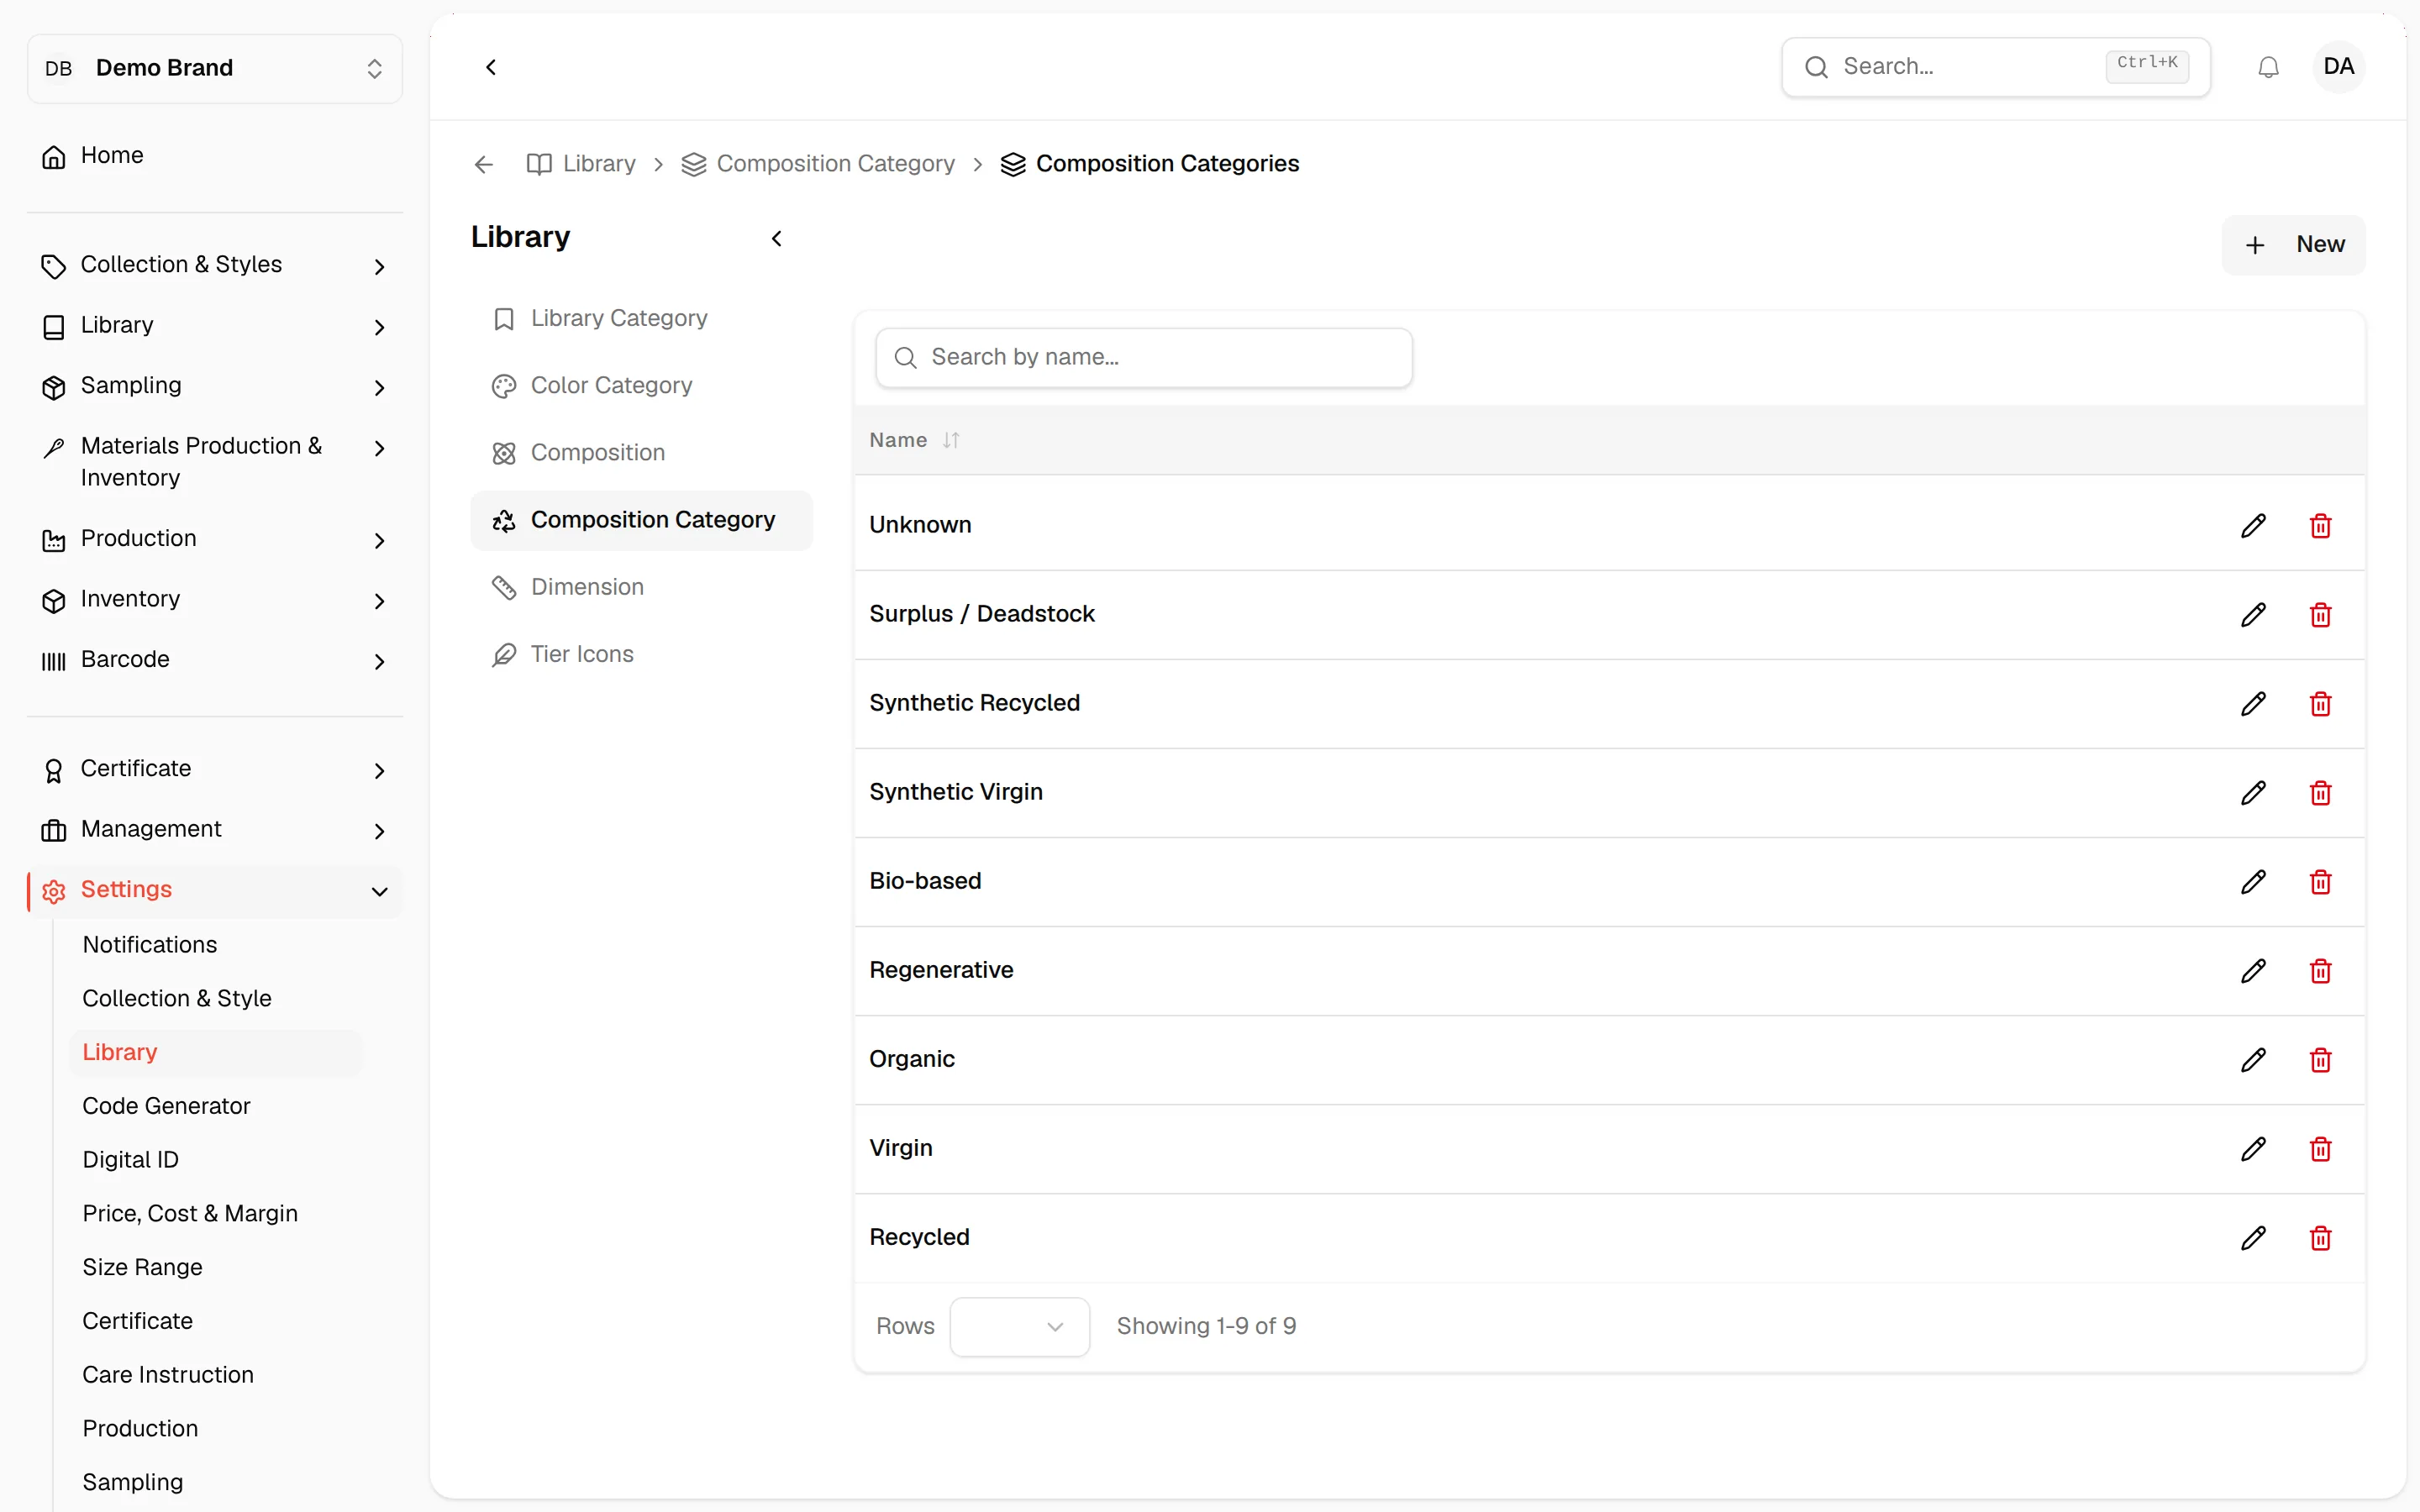
Task: Expand the Sampling sidebar section
Action: [215, 386]
